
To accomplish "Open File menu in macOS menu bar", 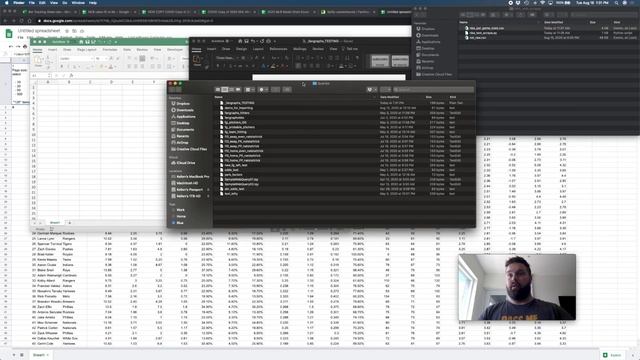I will [x=31, y=2].
